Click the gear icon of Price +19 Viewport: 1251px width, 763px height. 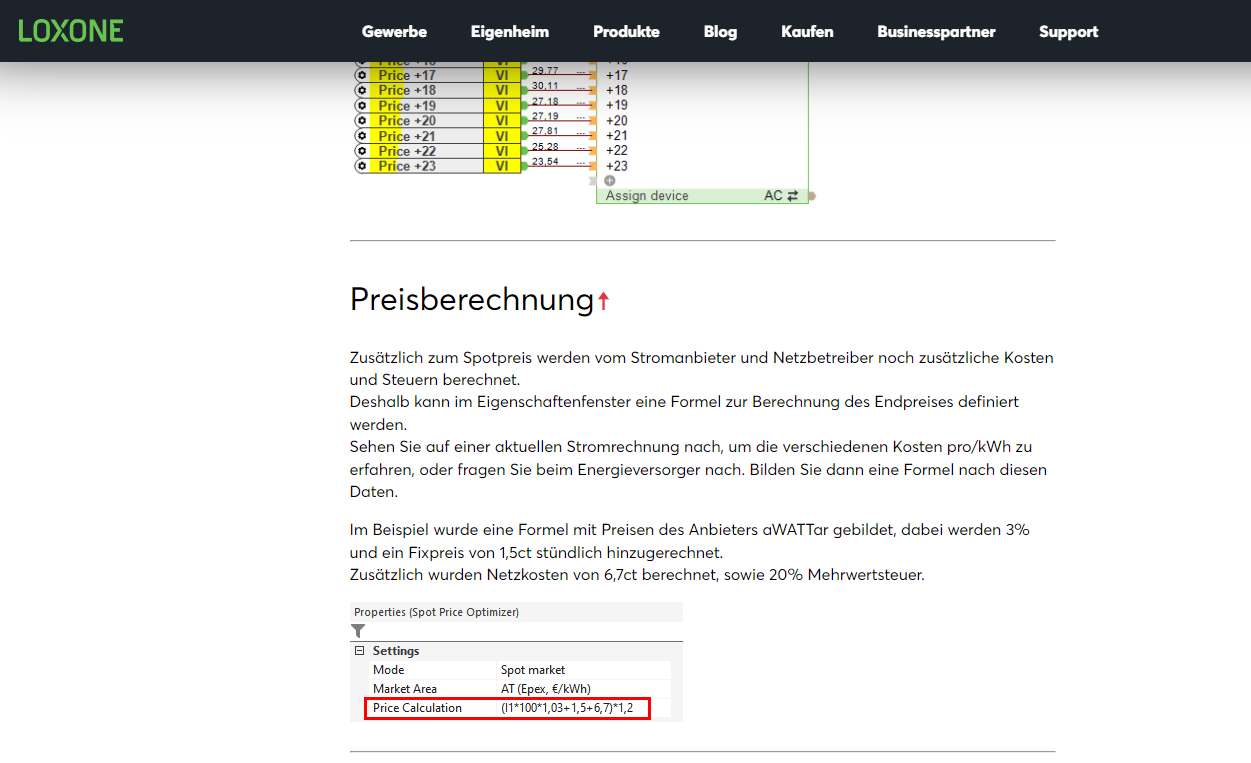(x=362, y=105)
